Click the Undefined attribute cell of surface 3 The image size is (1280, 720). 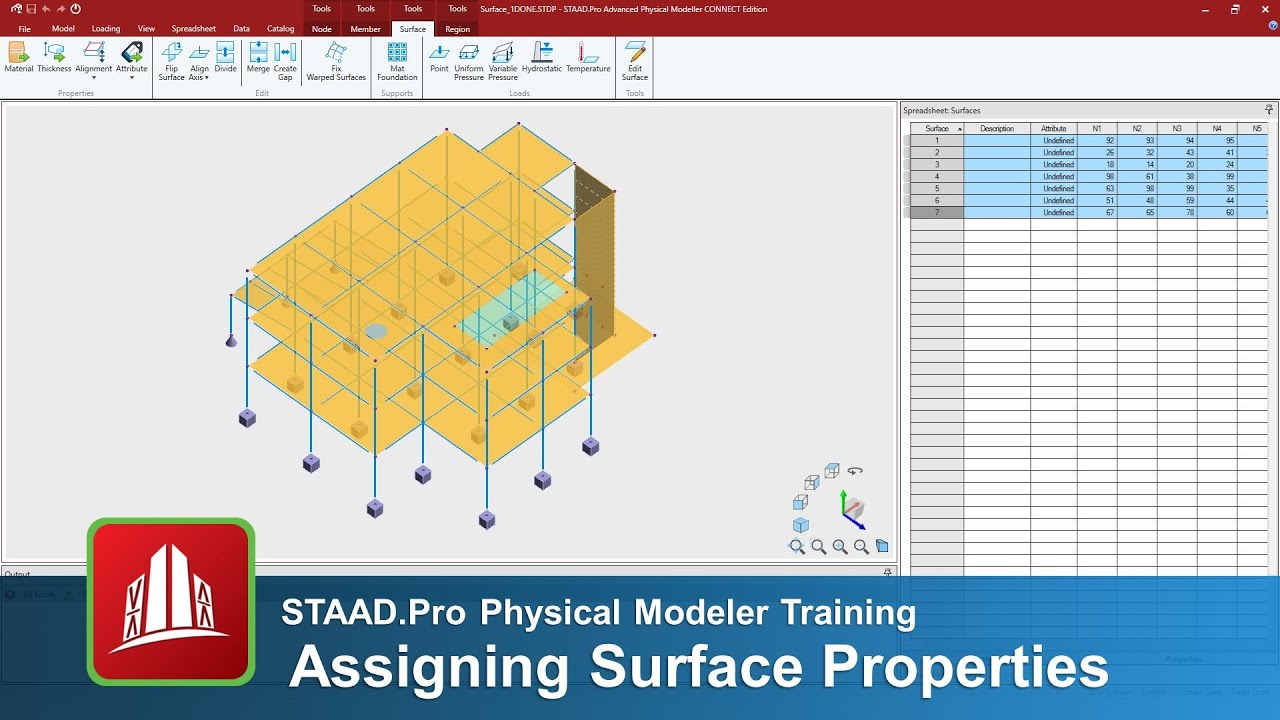click(x=1054, y=165)
